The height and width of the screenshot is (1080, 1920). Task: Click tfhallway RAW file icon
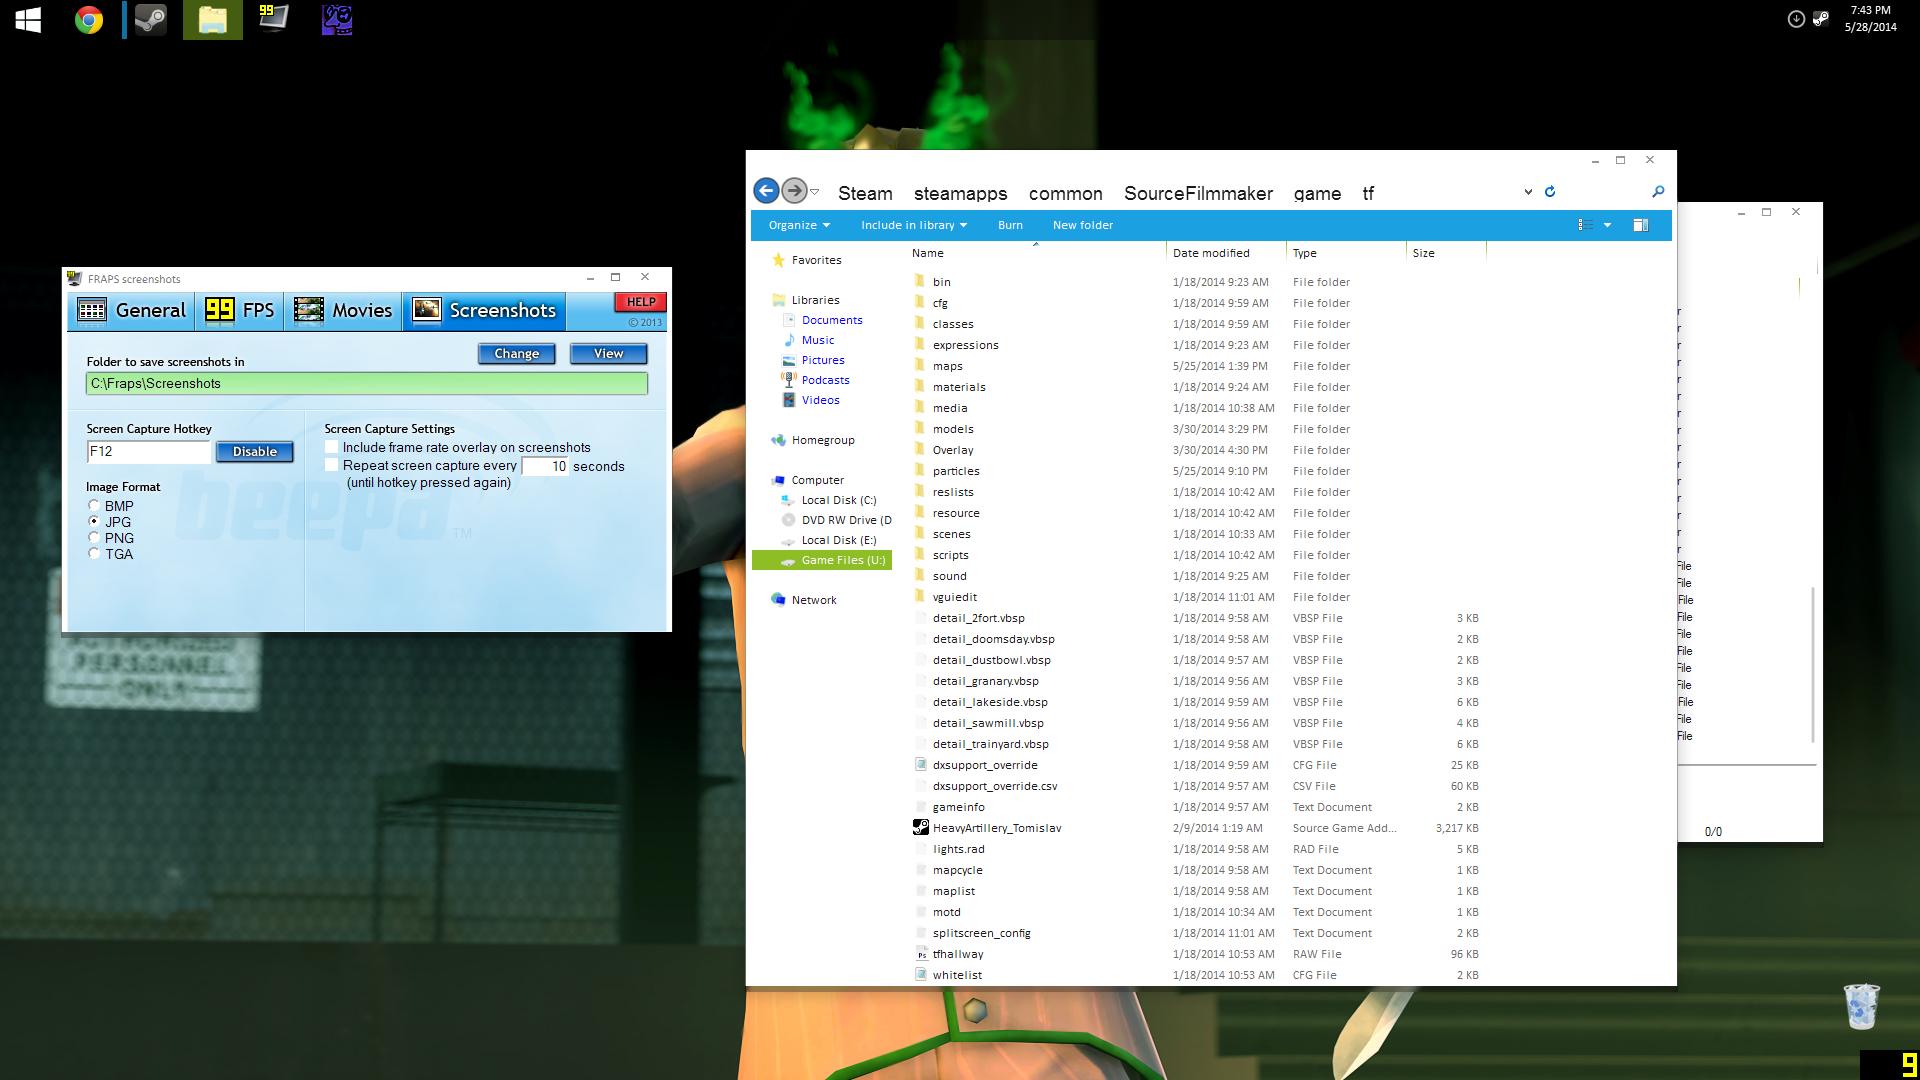[x=921, y=953]
